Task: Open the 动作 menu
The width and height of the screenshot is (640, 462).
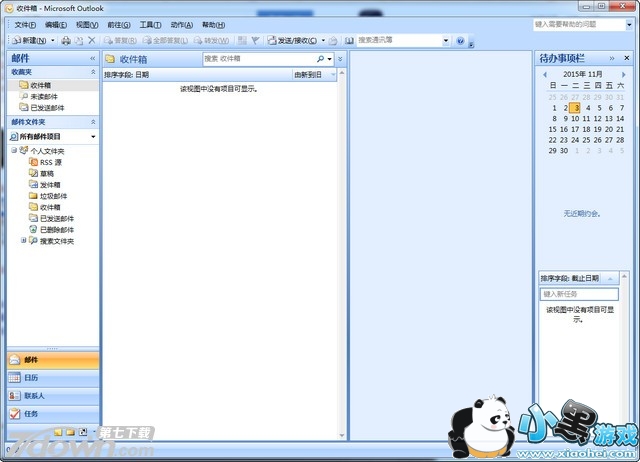Action: coord(182,25)
